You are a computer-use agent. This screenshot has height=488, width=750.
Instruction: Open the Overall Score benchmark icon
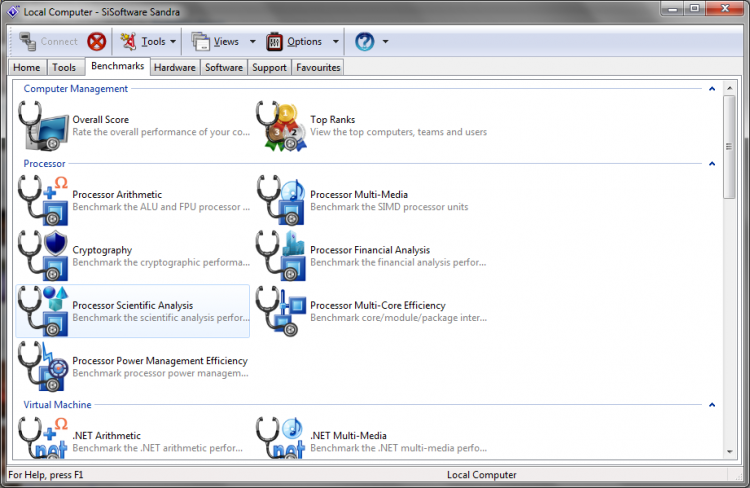[43, 126]
